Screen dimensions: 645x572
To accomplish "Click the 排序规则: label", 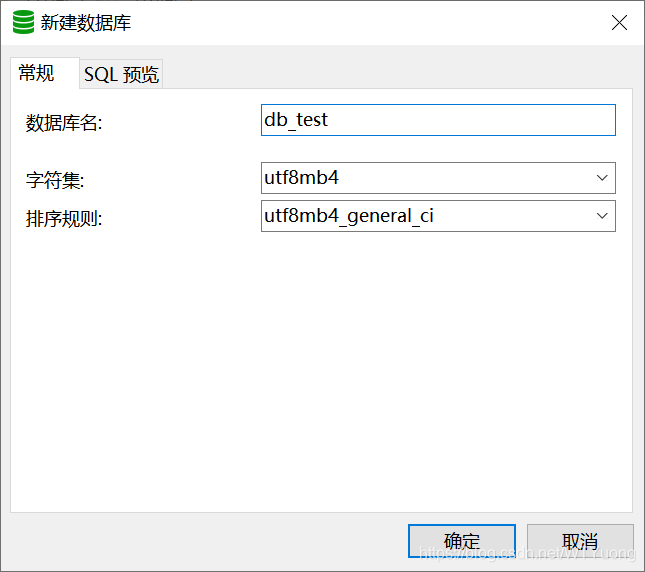I will point(64,218).
